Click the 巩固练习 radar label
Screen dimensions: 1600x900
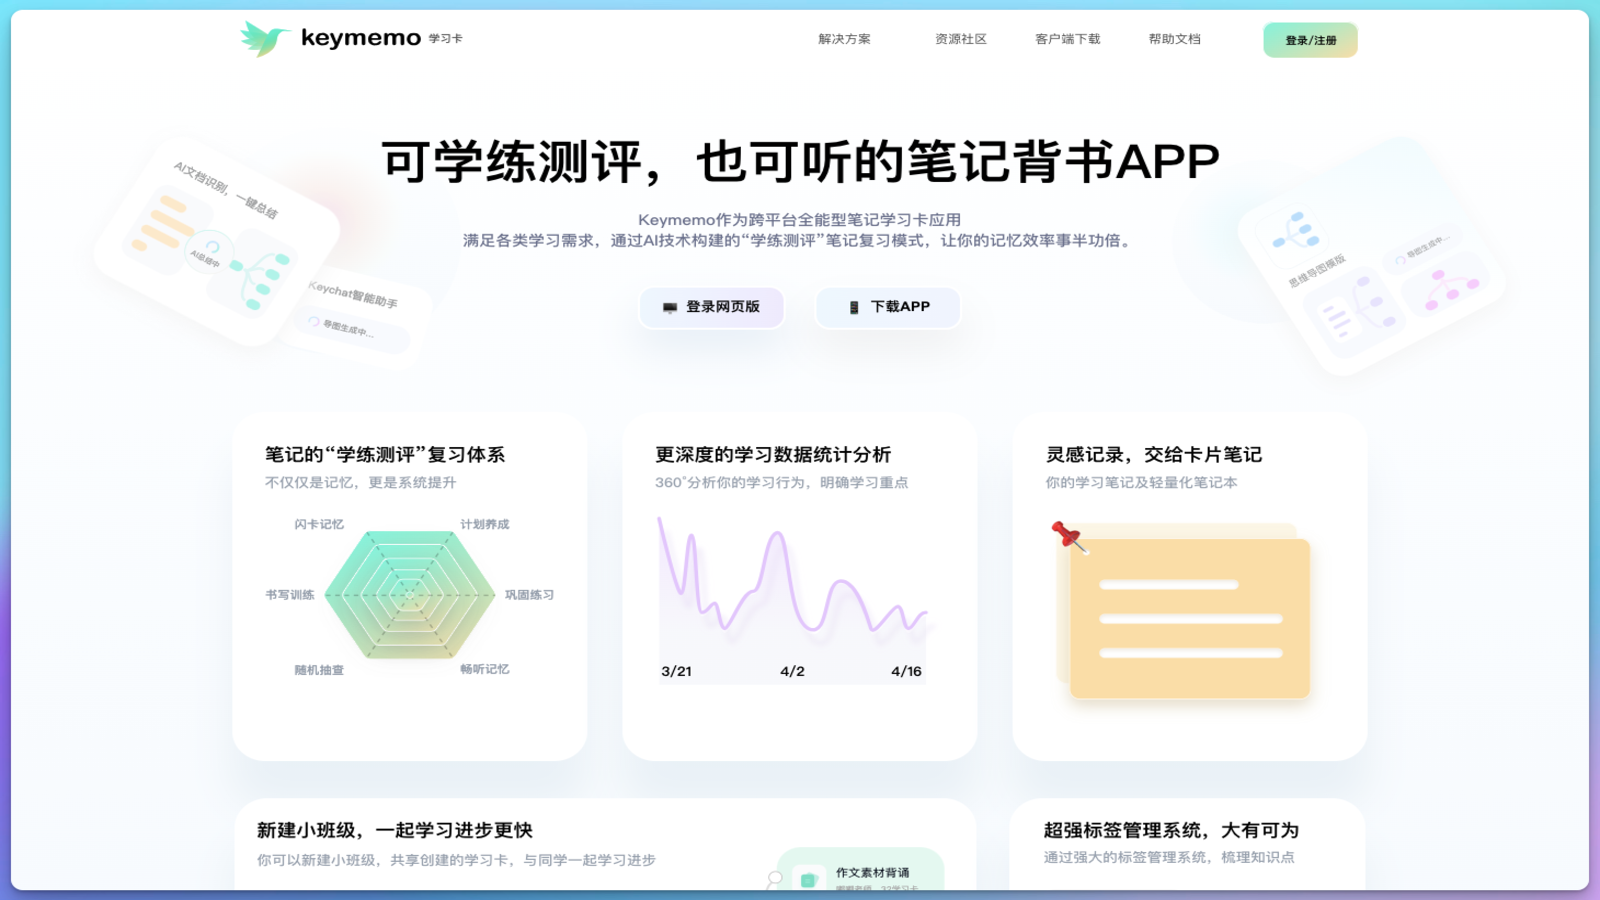(529, 595)
